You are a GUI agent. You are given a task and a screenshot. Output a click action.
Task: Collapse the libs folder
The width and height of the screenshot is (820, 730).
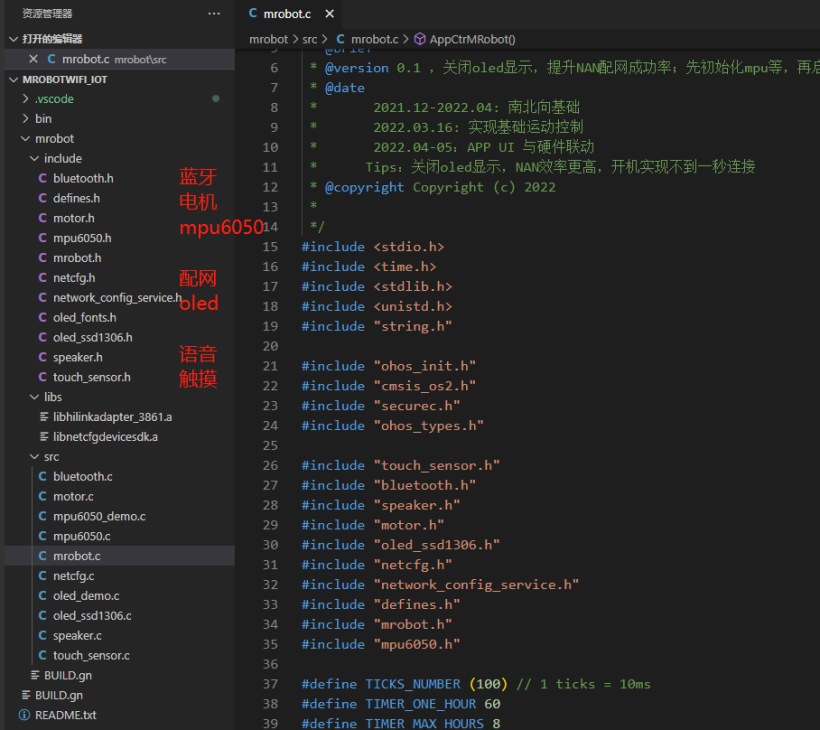point(35,397)
